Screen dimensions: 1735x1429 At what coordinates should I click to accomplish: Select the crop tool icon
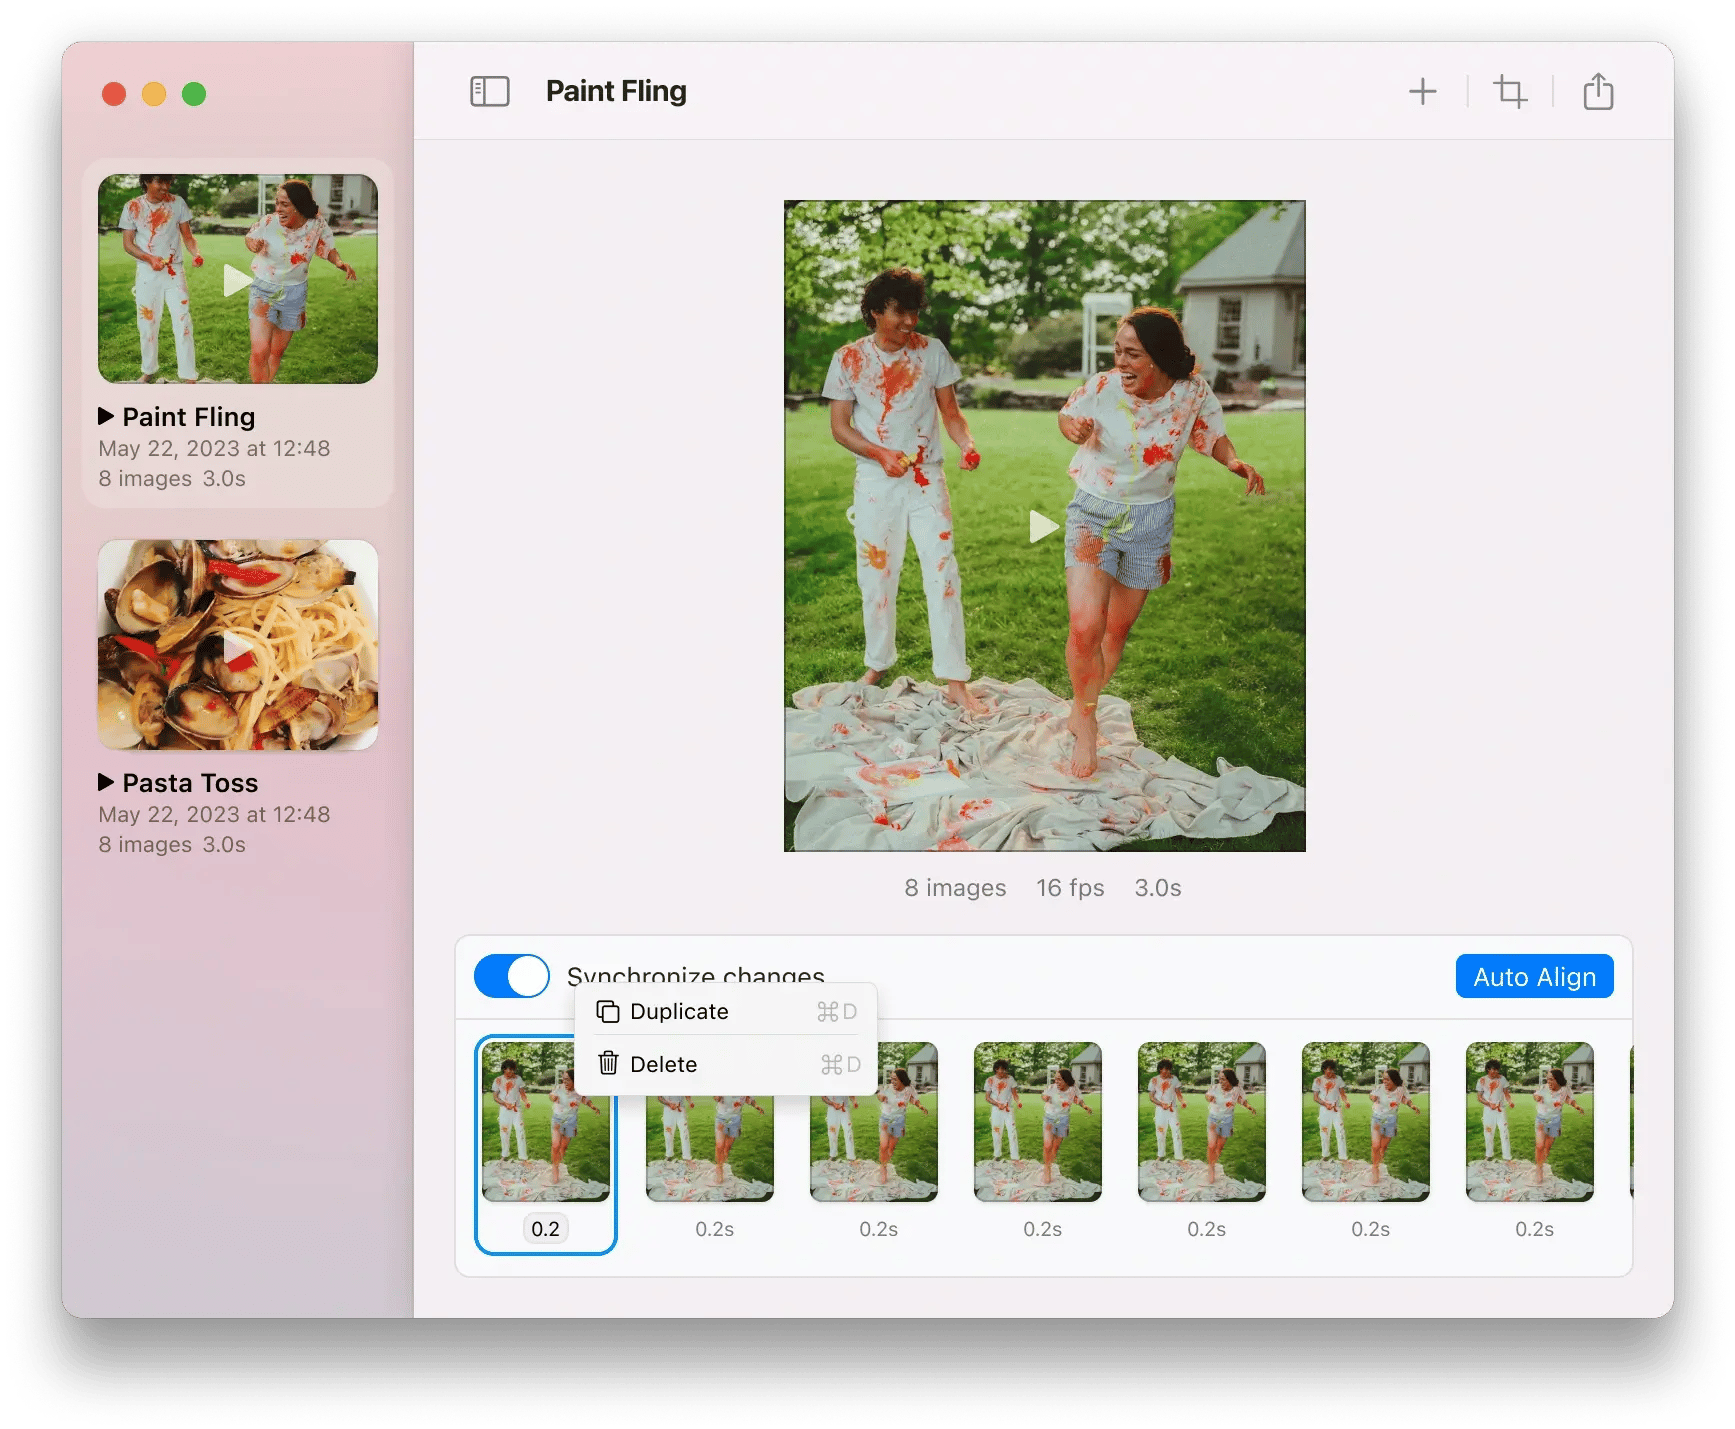tap(1510, 92)
